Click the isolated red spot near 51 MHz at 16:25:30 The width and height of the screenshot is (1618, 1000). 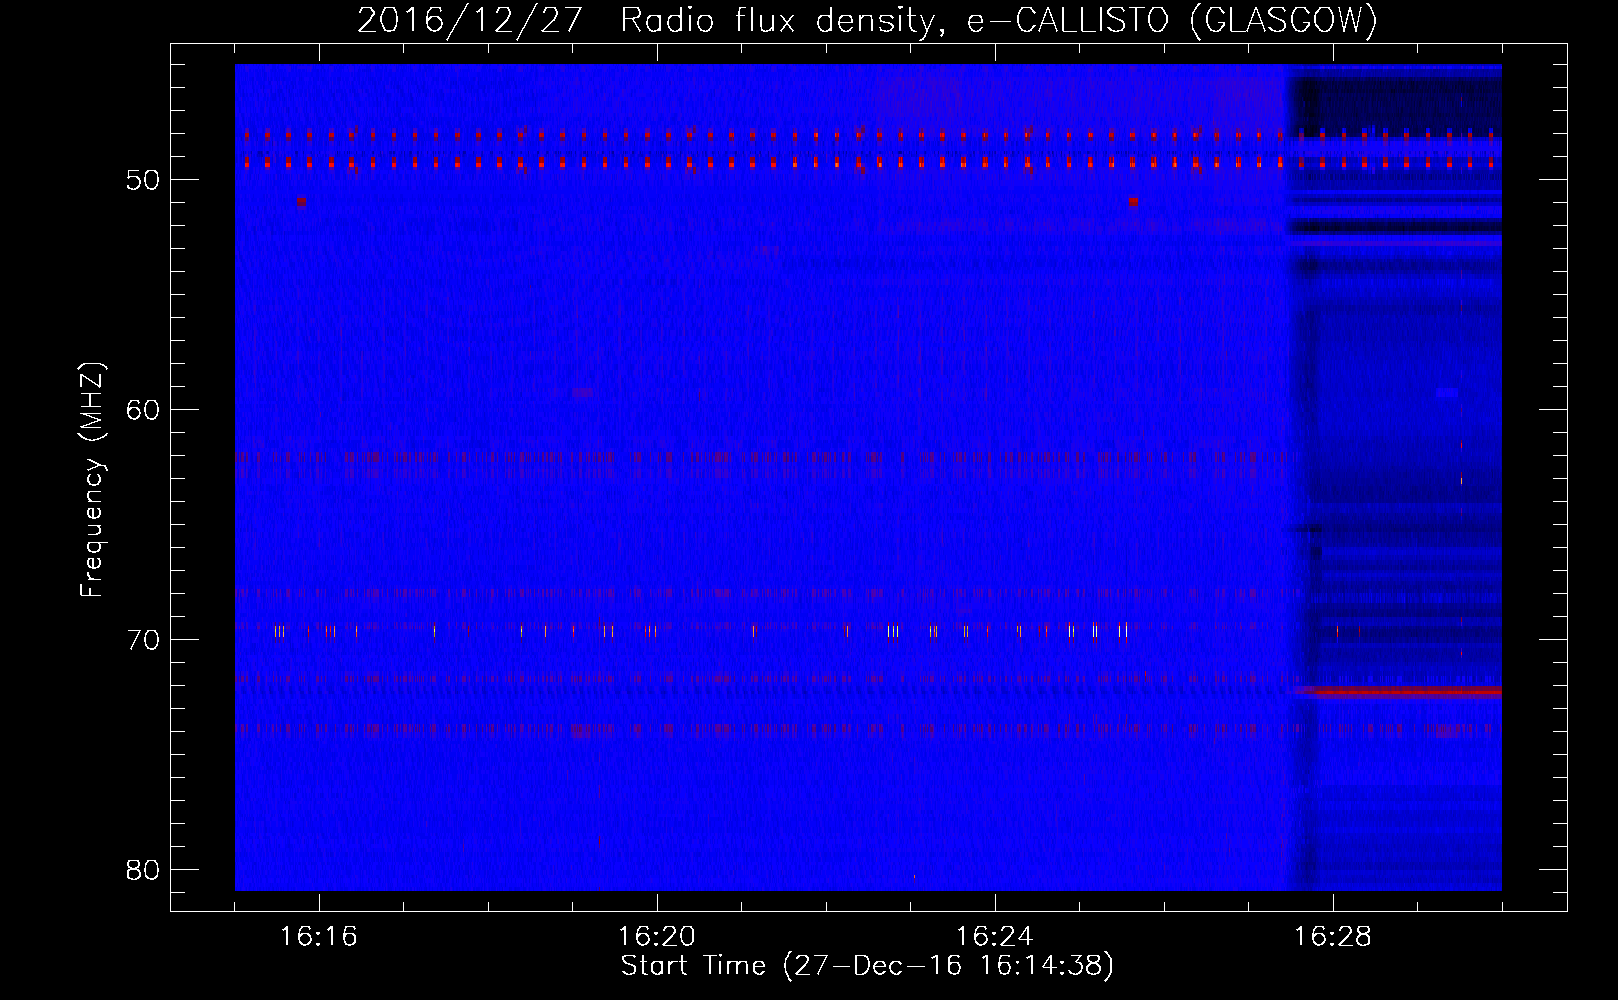click(x=1133, y=201)
